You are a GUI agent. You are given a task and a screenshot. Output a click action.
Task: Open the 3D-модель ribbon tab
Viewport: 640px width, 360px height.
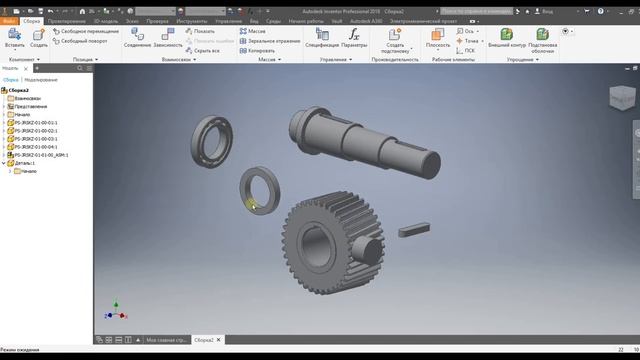106,21
